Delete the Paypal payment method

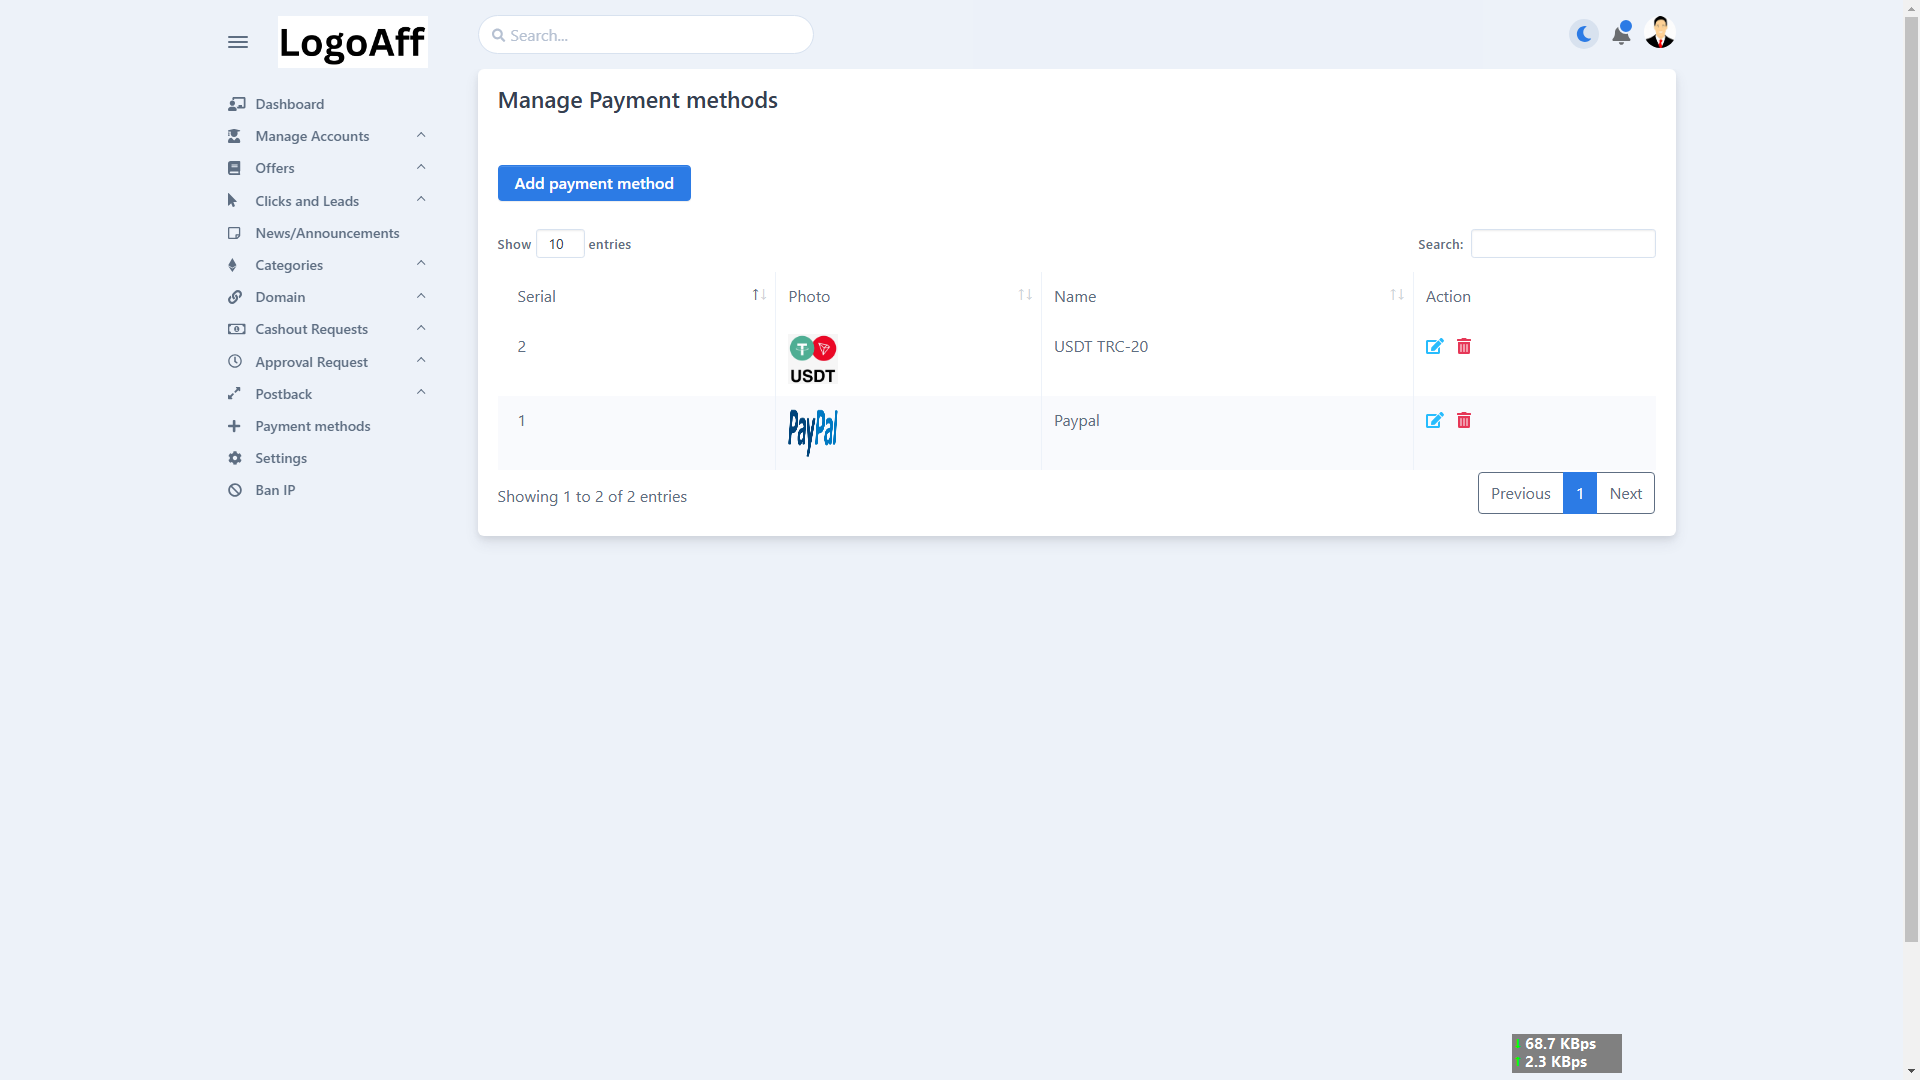tap(1464, 421)
